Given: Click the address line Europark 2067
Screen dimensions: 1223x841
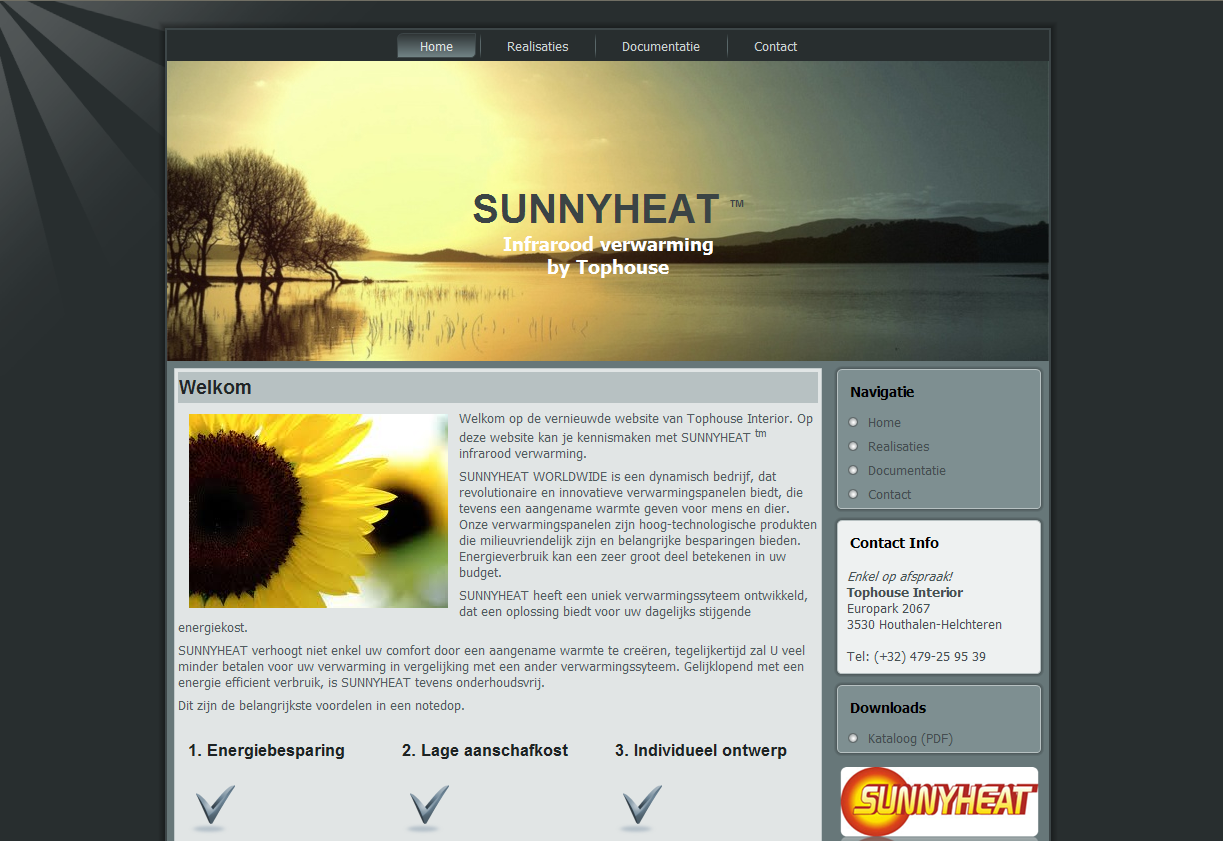Looking at the screenshot, I should 888,609.
